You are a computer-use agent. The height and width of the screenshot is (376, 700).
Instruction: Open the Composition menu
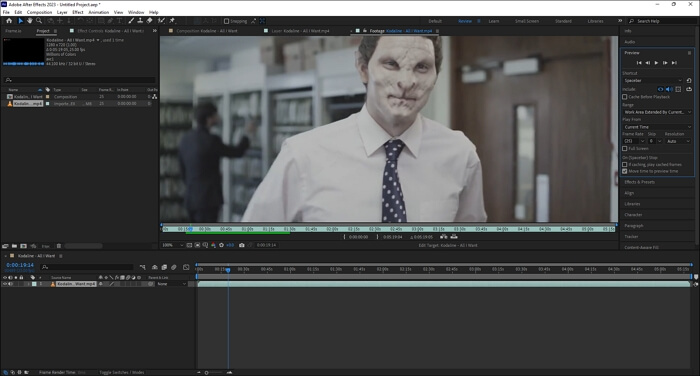click(x=39, y=13)
